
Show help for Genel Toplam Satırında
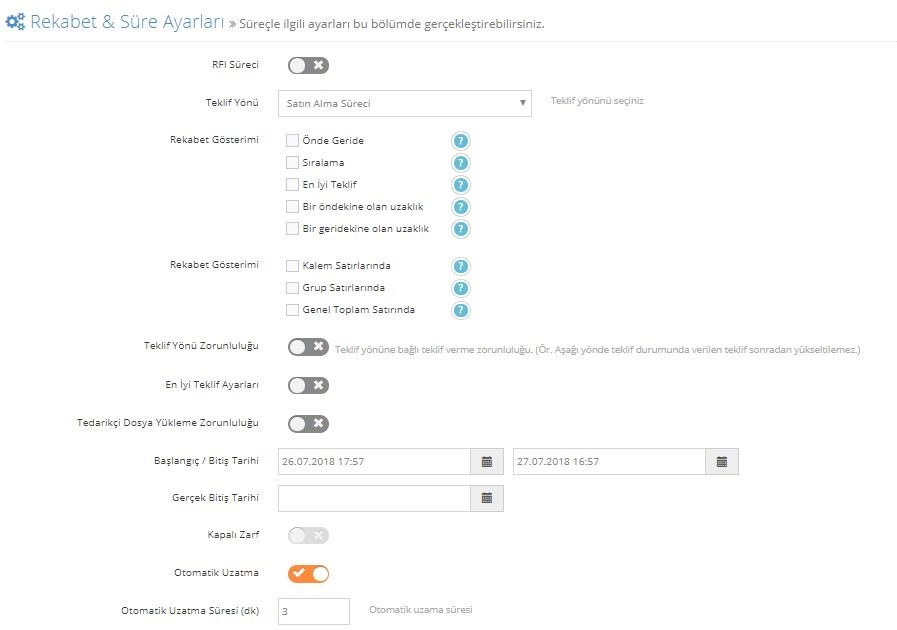pyautogui.click(x=461, y=310)
